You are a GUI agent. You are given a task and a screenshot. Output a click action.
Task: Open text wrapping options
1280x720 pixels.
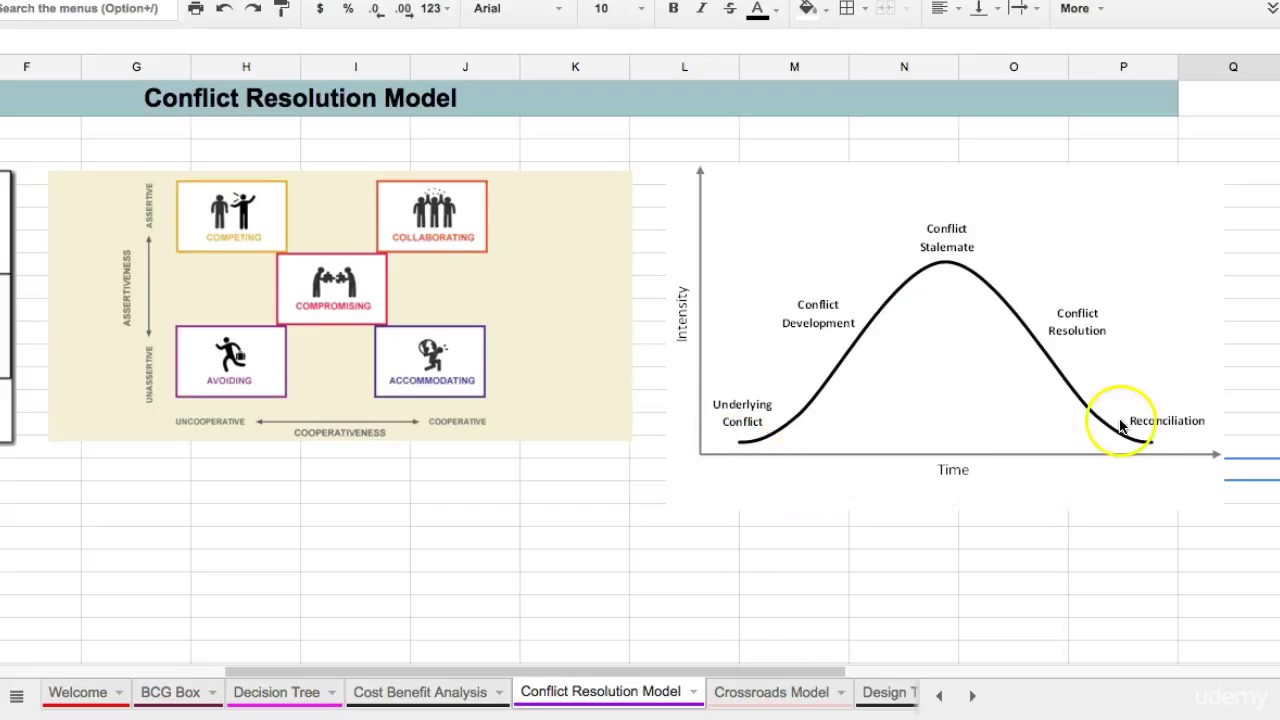pos(1023,8)
